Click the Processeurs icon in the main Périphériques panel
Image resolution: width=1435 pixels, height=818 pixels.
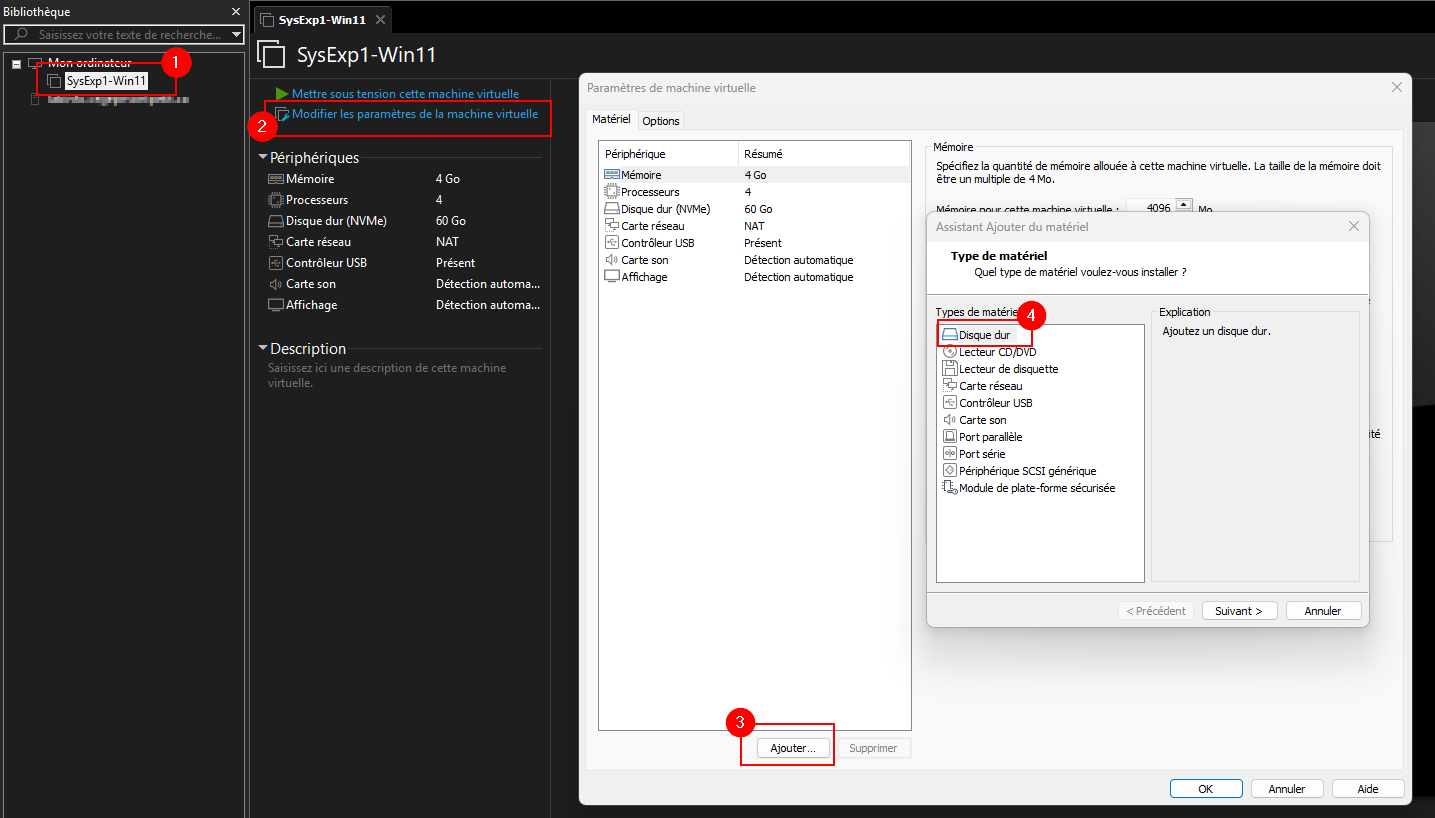point(276,200)
